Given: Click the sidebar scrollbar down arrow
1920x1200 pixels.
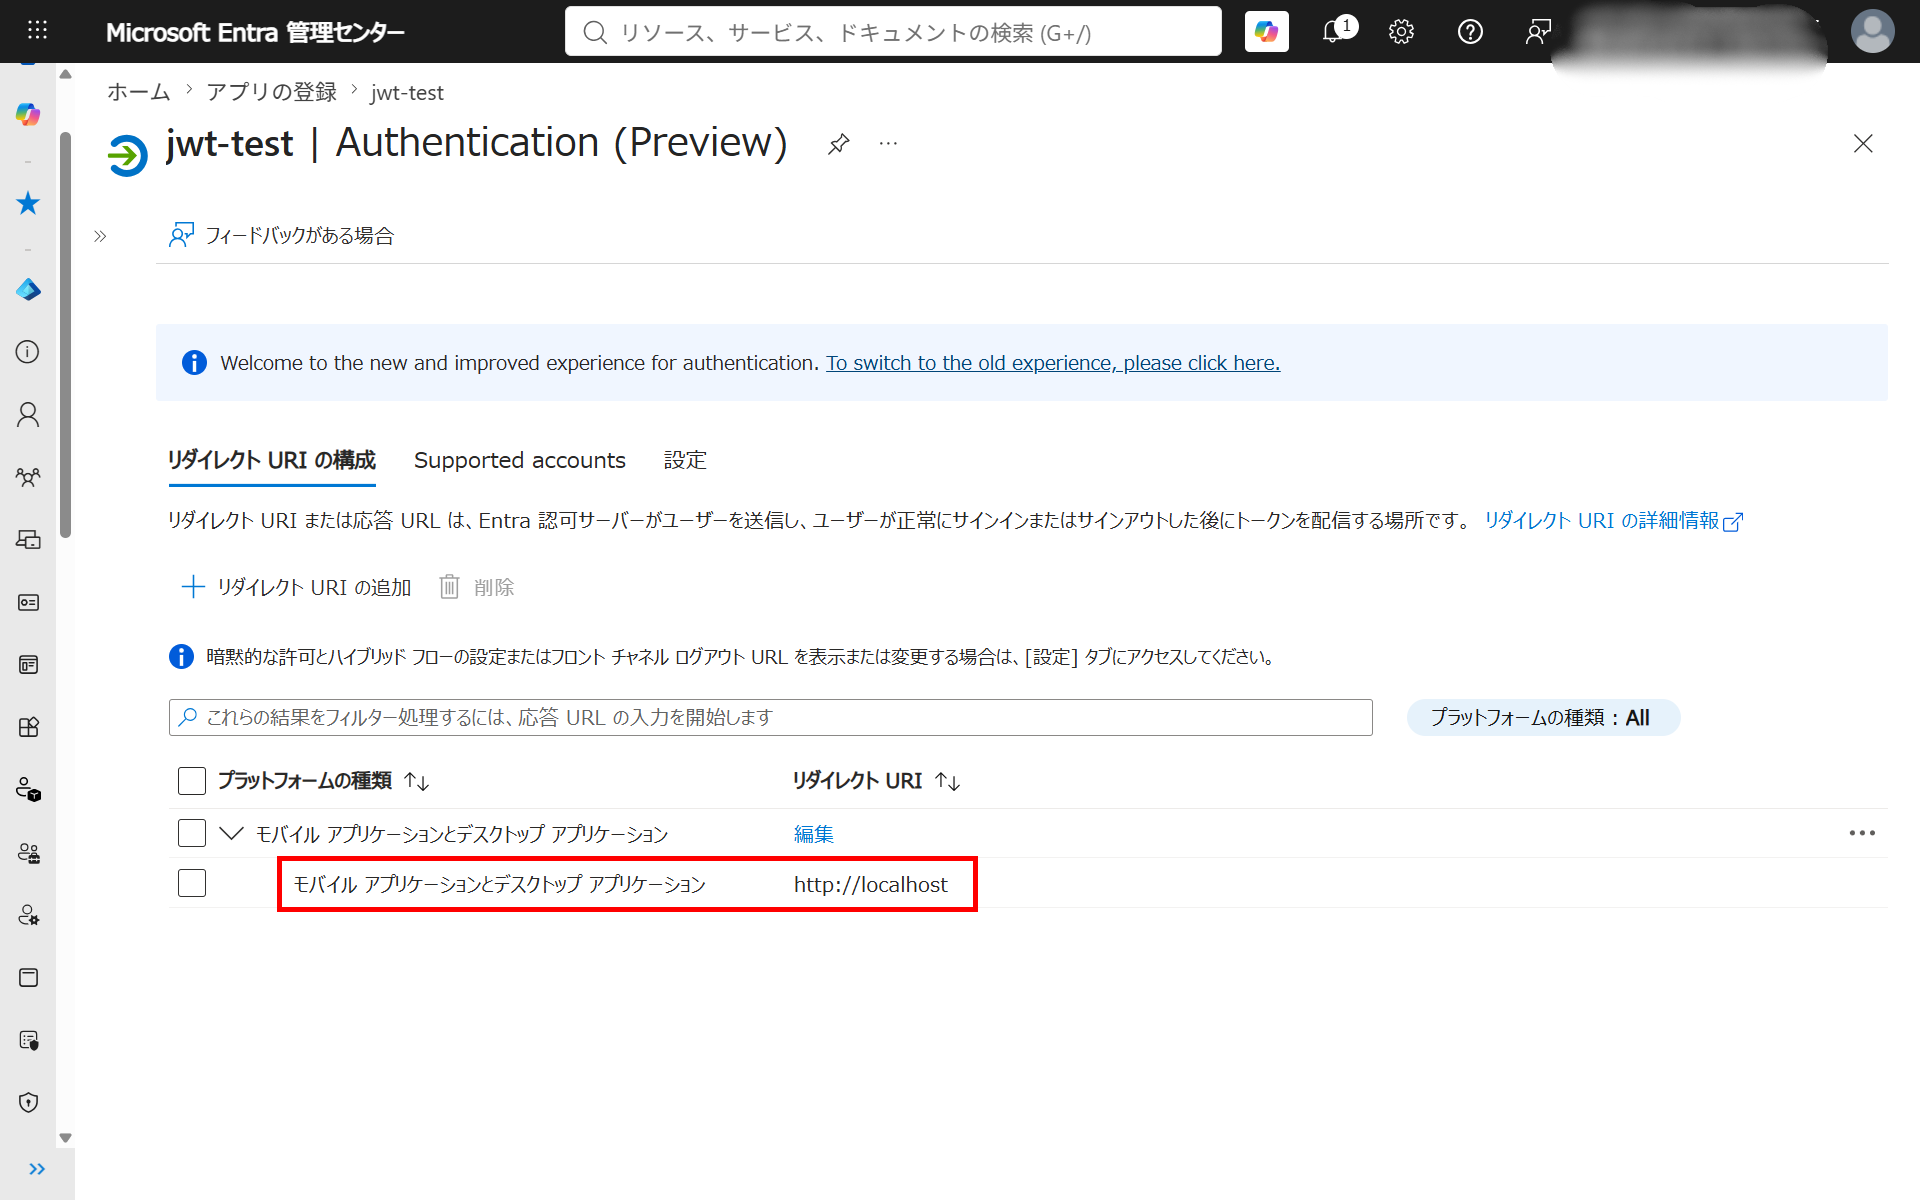Looking at the screenshot, I should [65, 1138].
